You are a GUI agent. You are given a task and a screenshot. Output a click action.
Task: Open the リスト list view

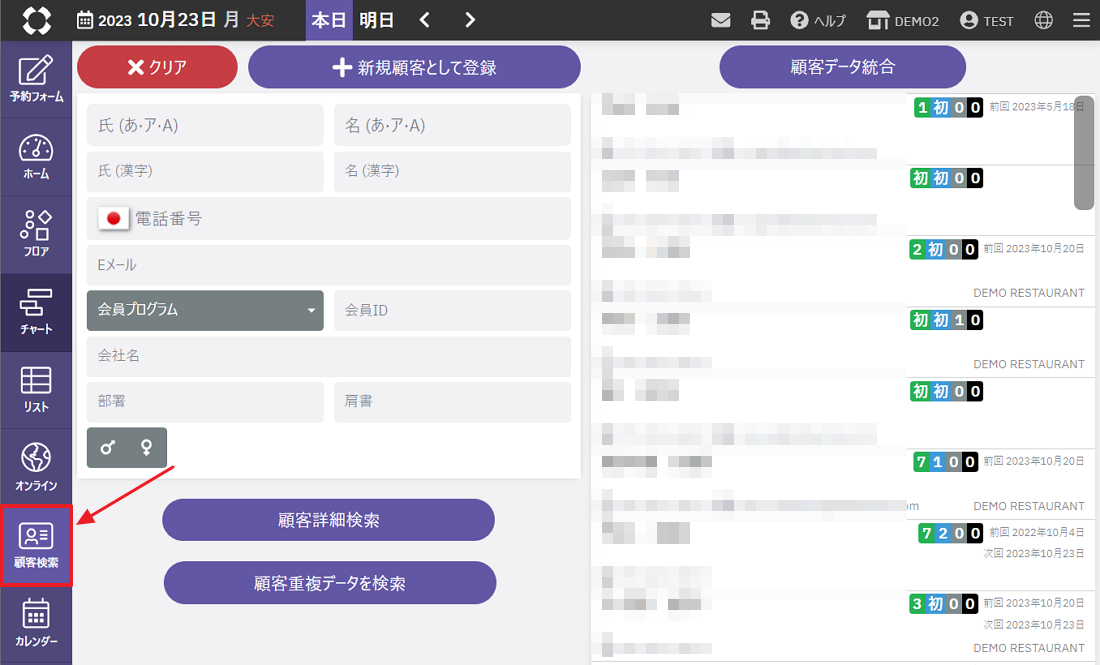click(36, 389)
